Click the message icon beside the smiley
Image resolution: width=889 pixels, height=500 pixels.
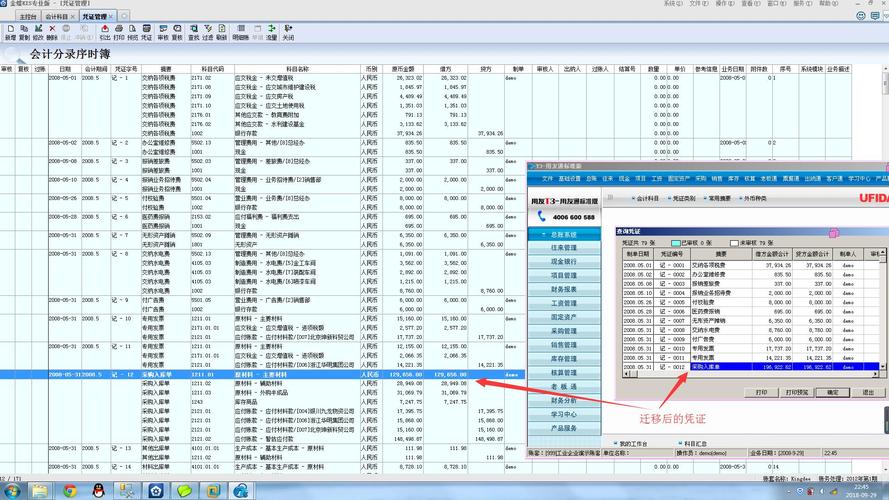coord(875,16)
